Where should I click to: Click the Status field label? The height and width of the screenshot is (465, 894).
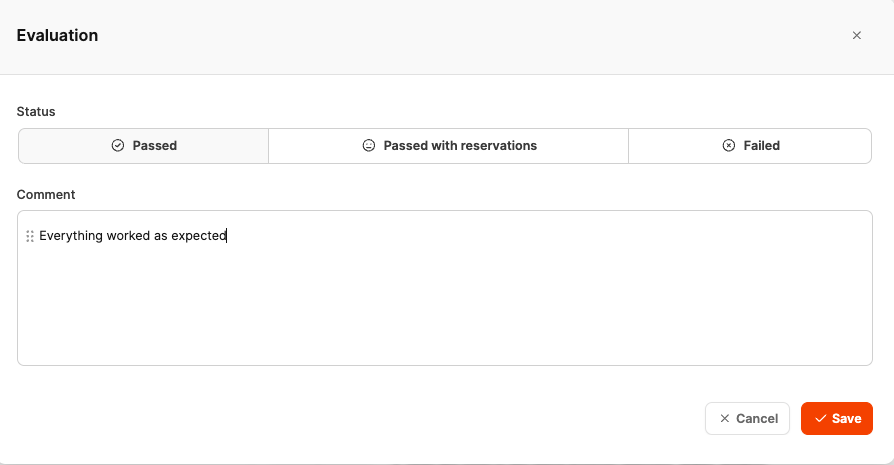36,111
